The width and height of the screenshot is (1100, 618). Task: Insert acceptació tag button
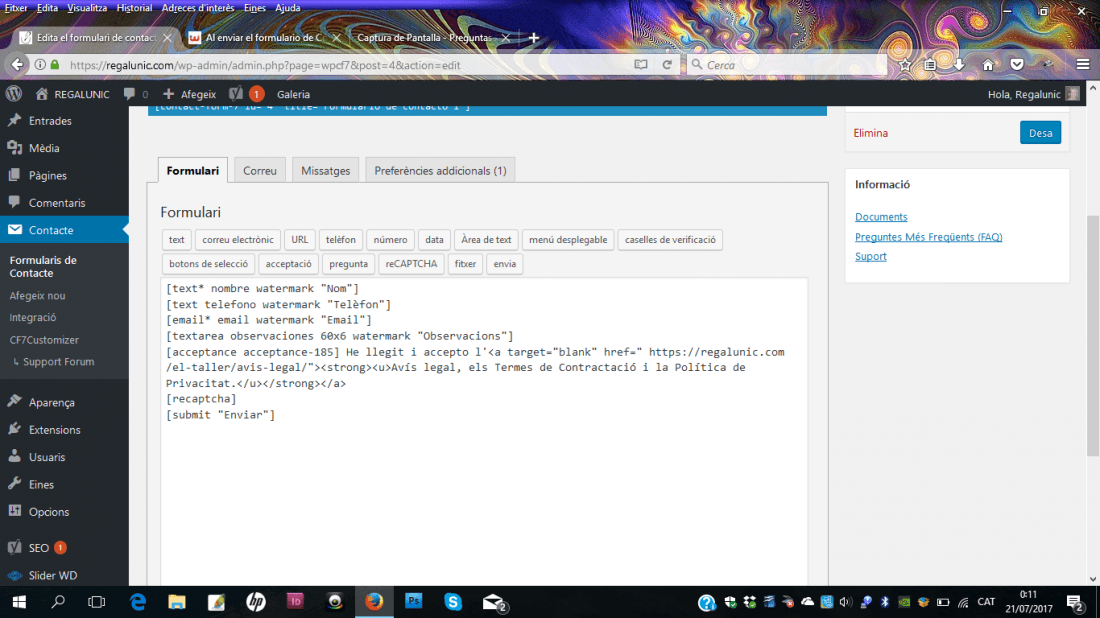pyautogui.click(x=288, y=264)
